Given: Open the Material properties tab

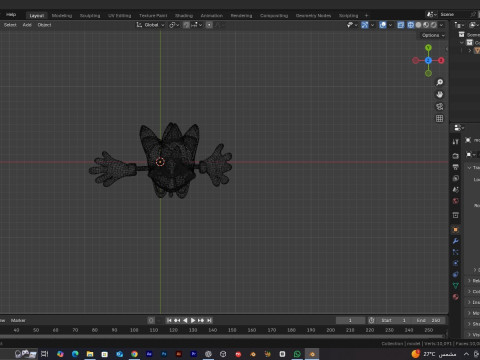Looking at the screenshot, I should pyautogui.click(x=455, y=297).
